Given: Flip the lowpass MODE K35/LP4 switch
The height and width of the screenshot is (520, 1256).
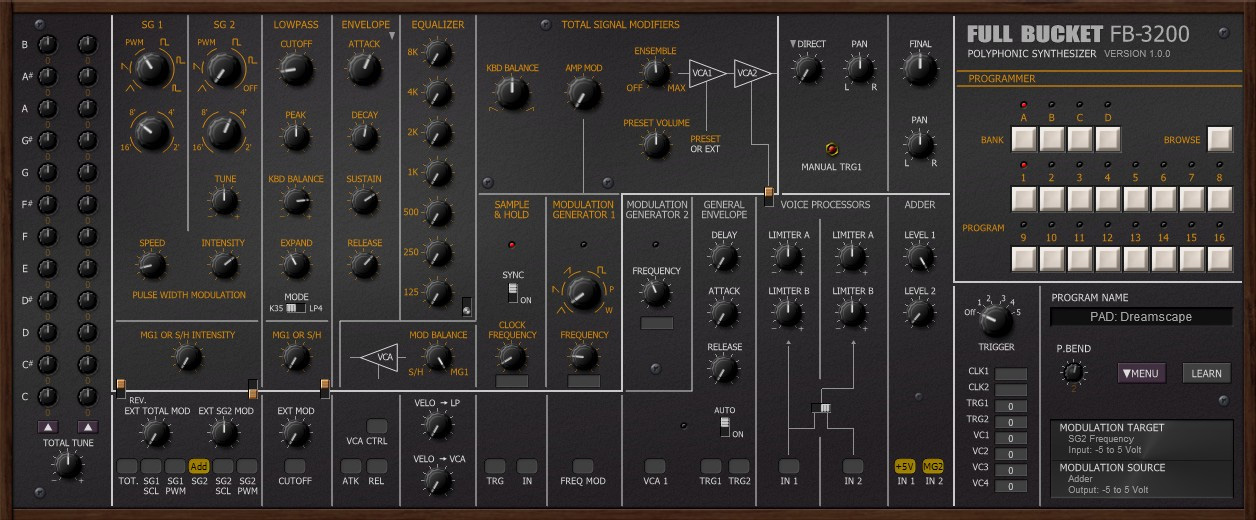Looking at the screenshot, I should tap(295, 309).
